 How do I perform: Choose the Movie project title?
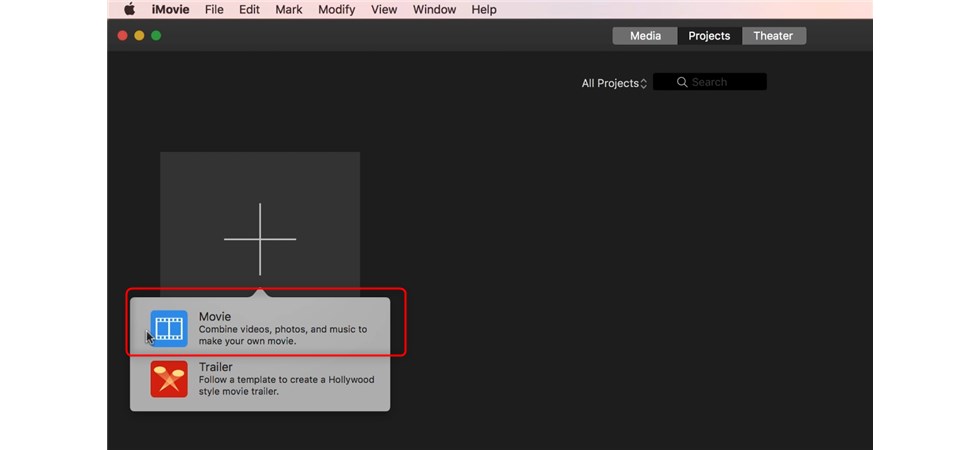214,316
